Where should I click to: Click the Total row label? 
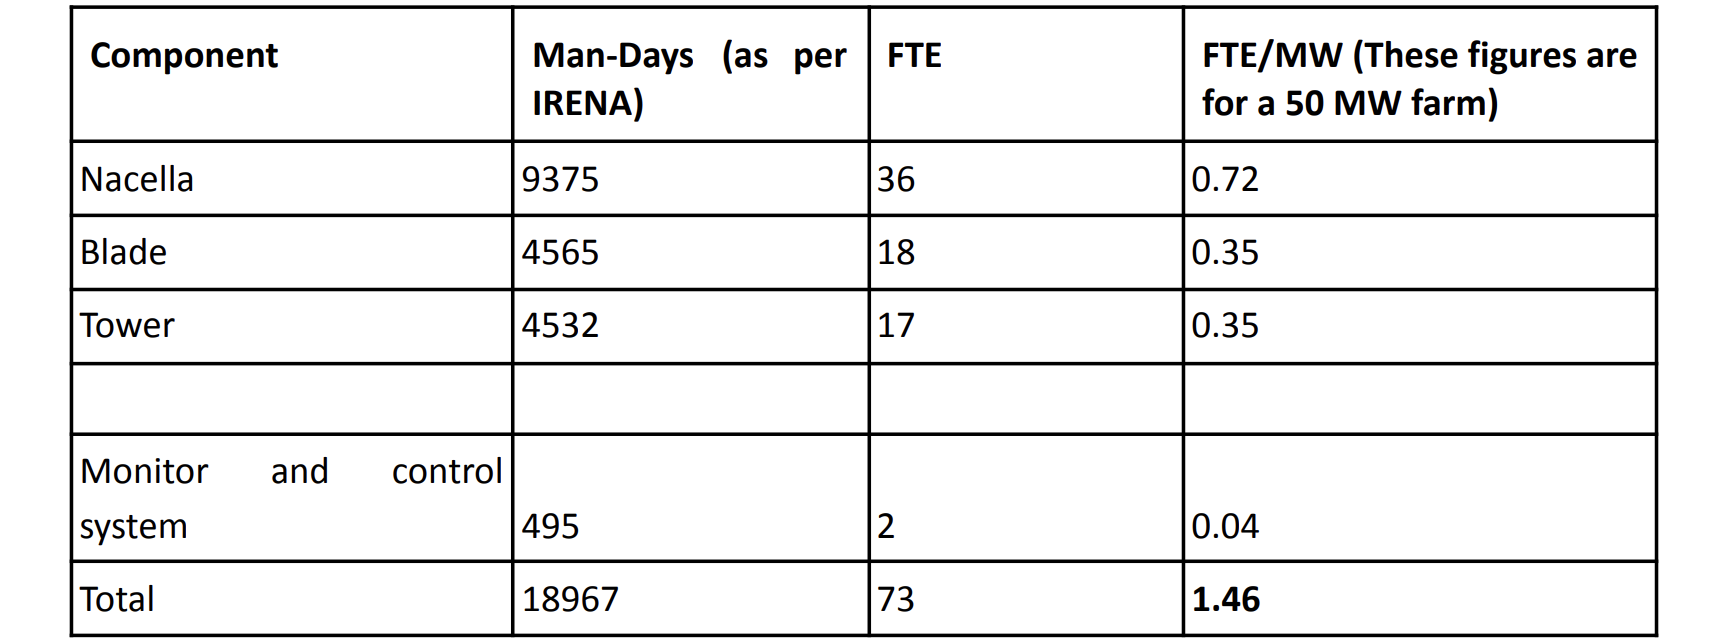click(x=292, y=598)
